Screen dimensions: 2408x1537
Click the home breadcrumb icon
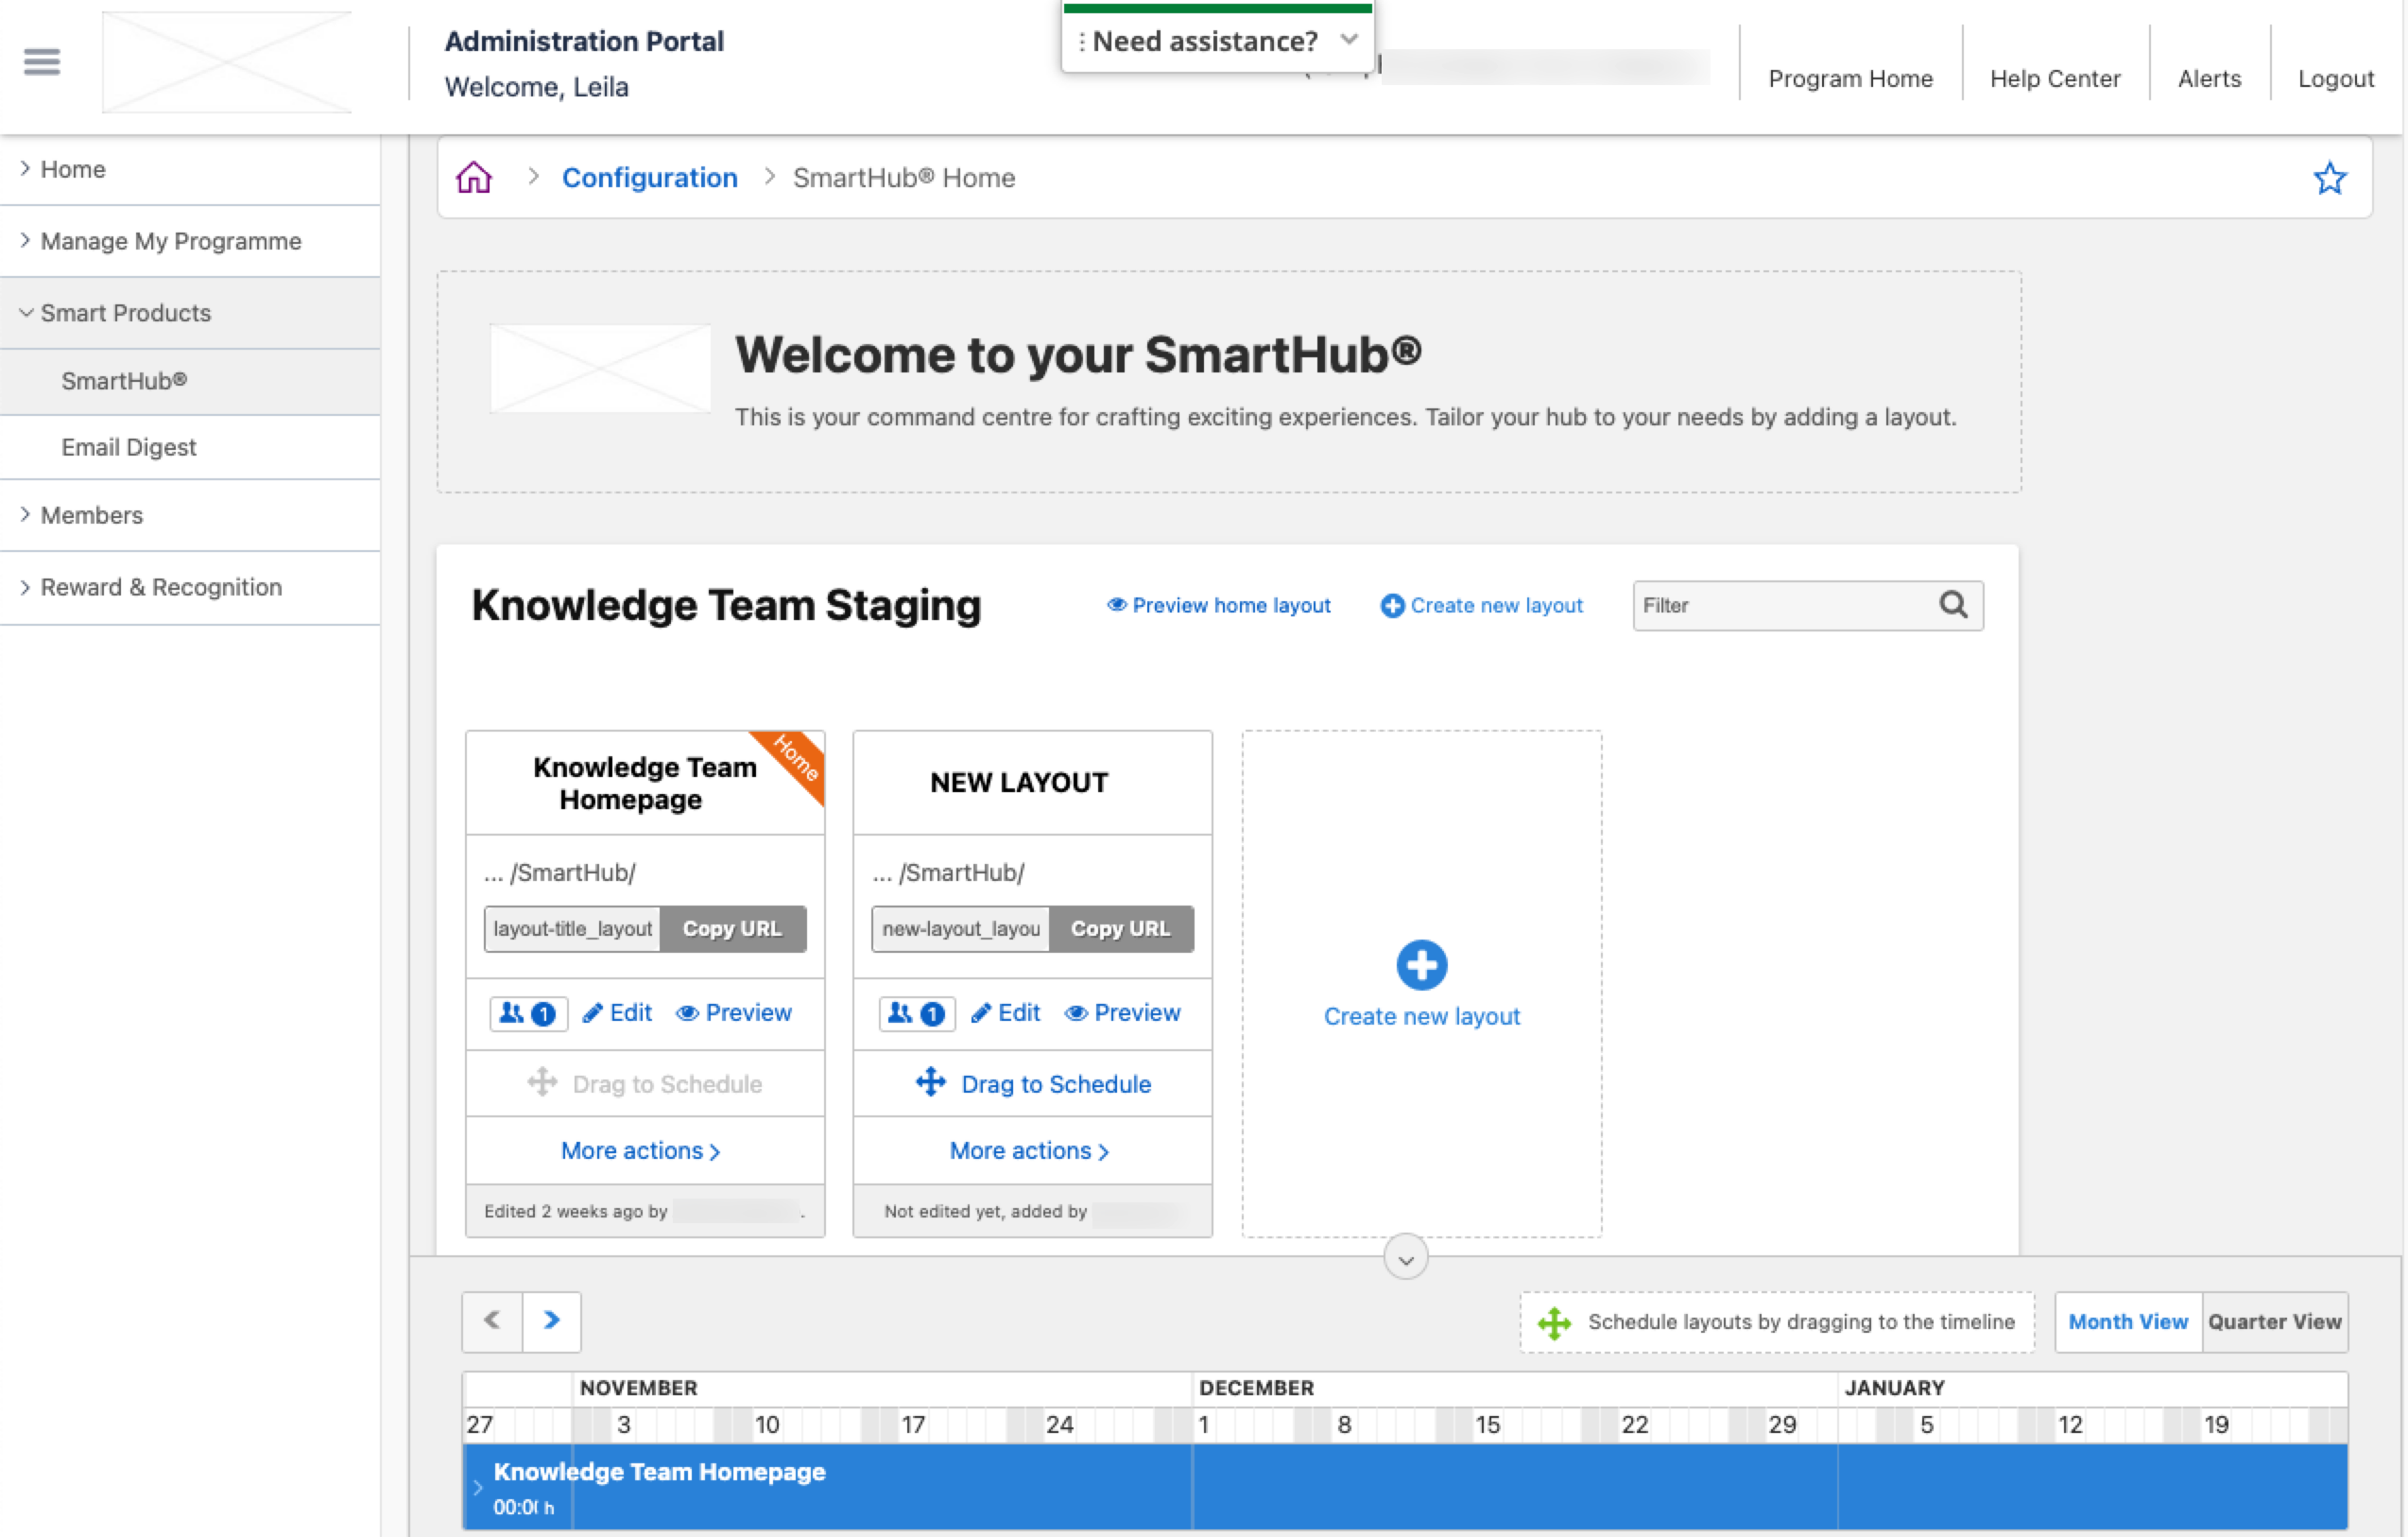[474, 178]
